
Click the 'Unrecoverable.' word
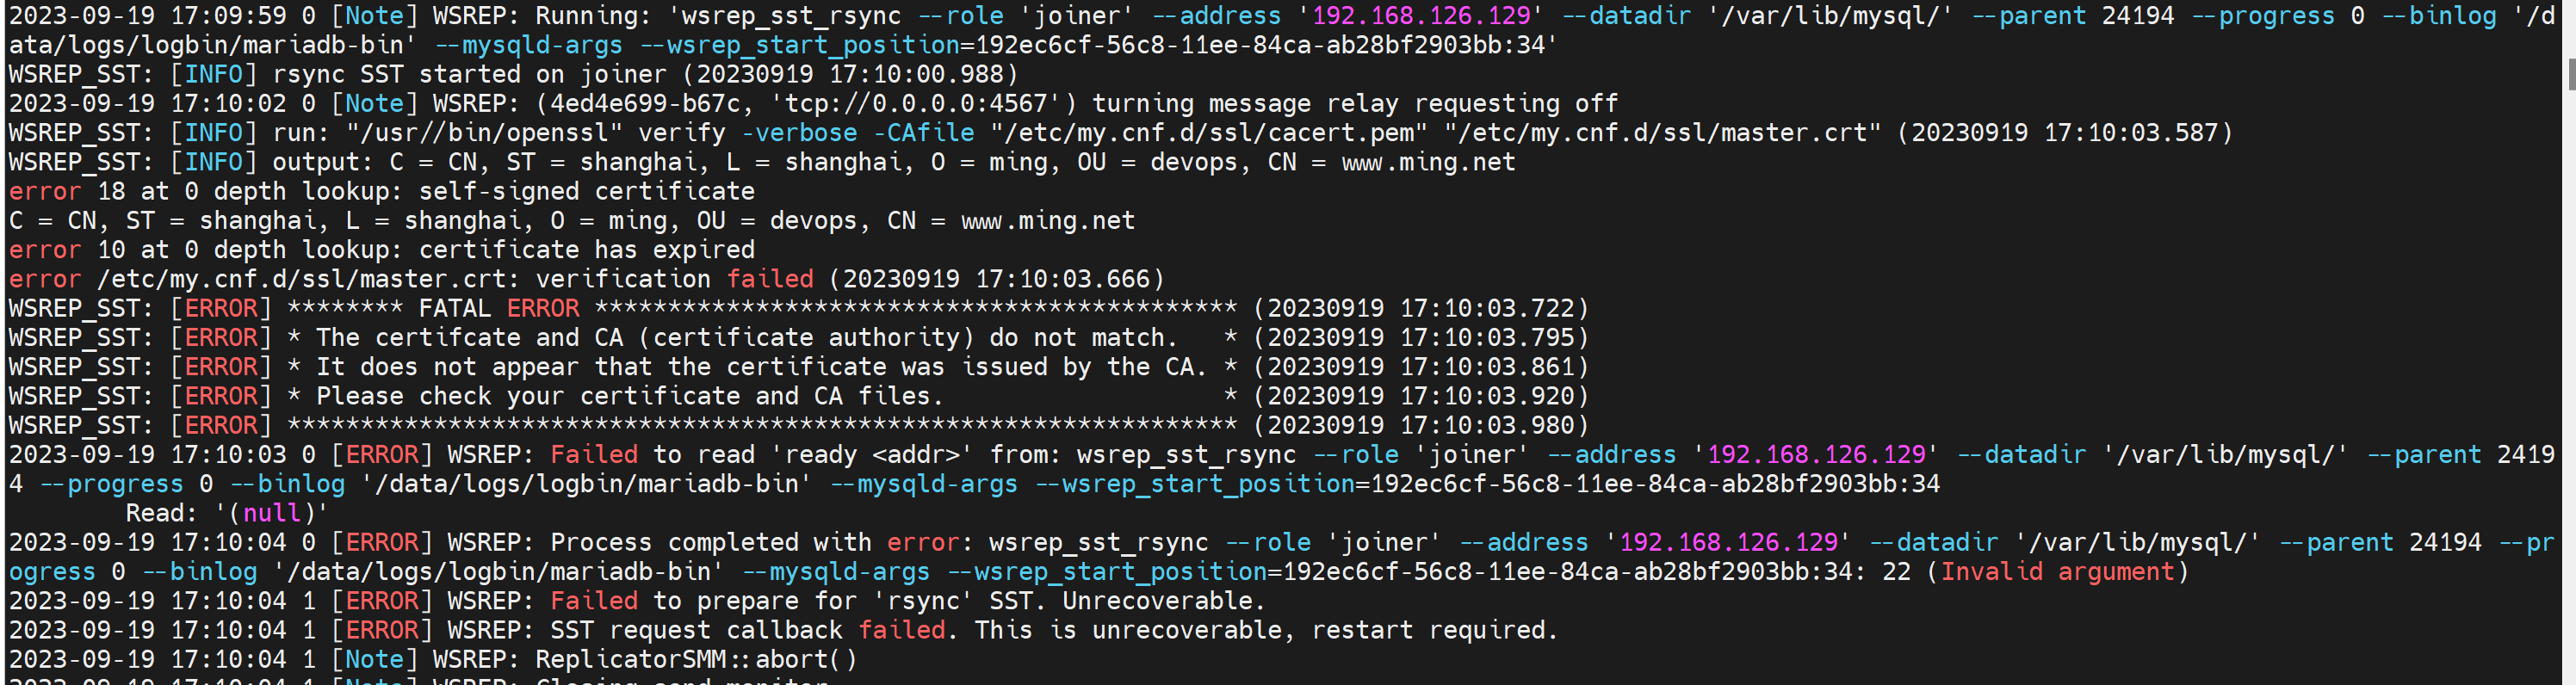pyautogui.click(x=1164, y=601)
